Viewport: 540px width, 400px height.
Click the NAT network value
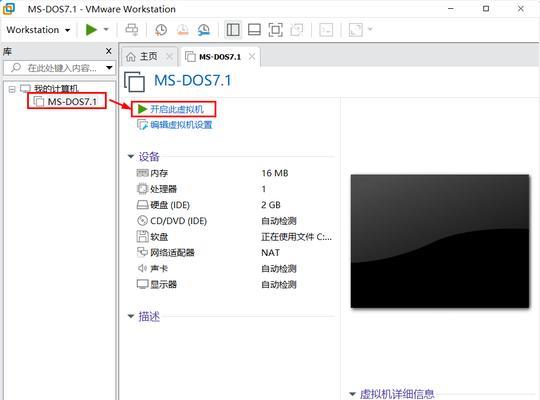tap(270, 253)
